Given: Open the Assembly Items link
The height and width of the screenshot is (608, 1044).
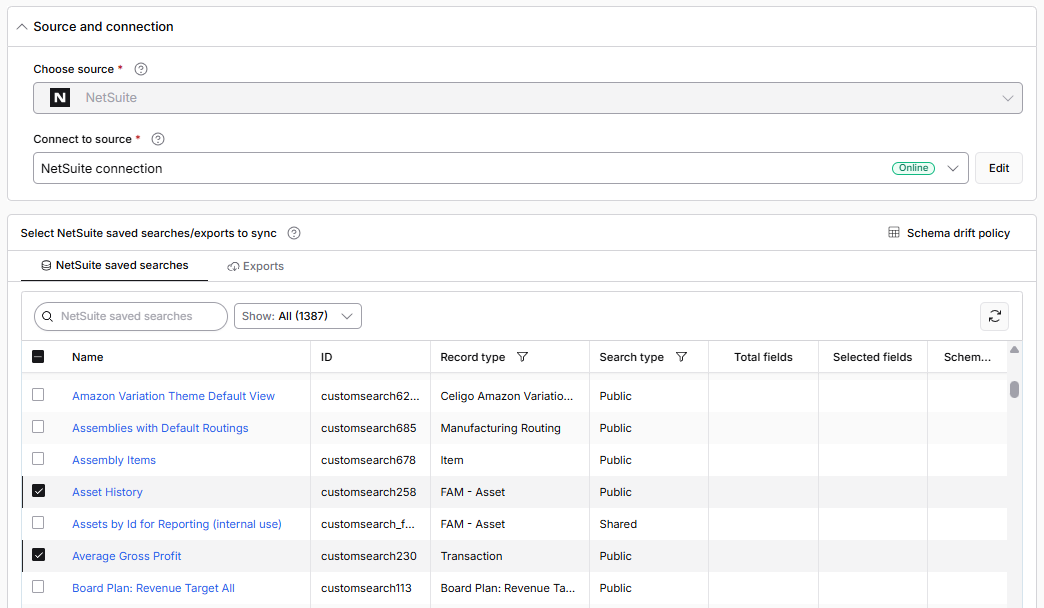Looking at the screenshot, I should coord(114,460).
